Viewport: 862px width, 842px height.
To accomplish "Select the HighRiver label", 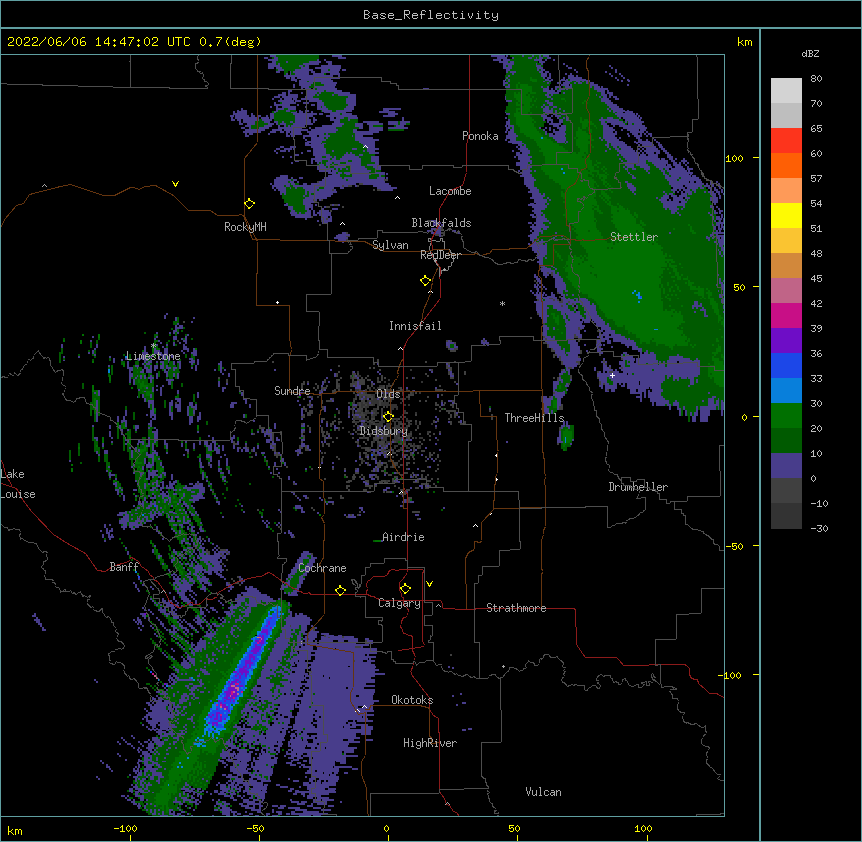I will point(430,743).
